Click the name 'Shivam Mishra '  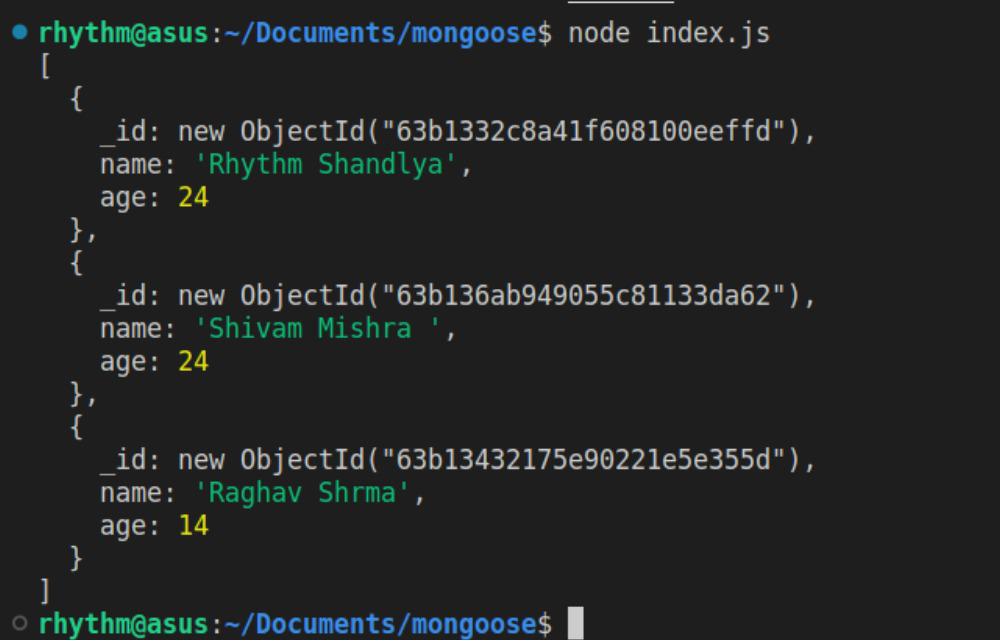pyautogui.click(x=317, y=328)
